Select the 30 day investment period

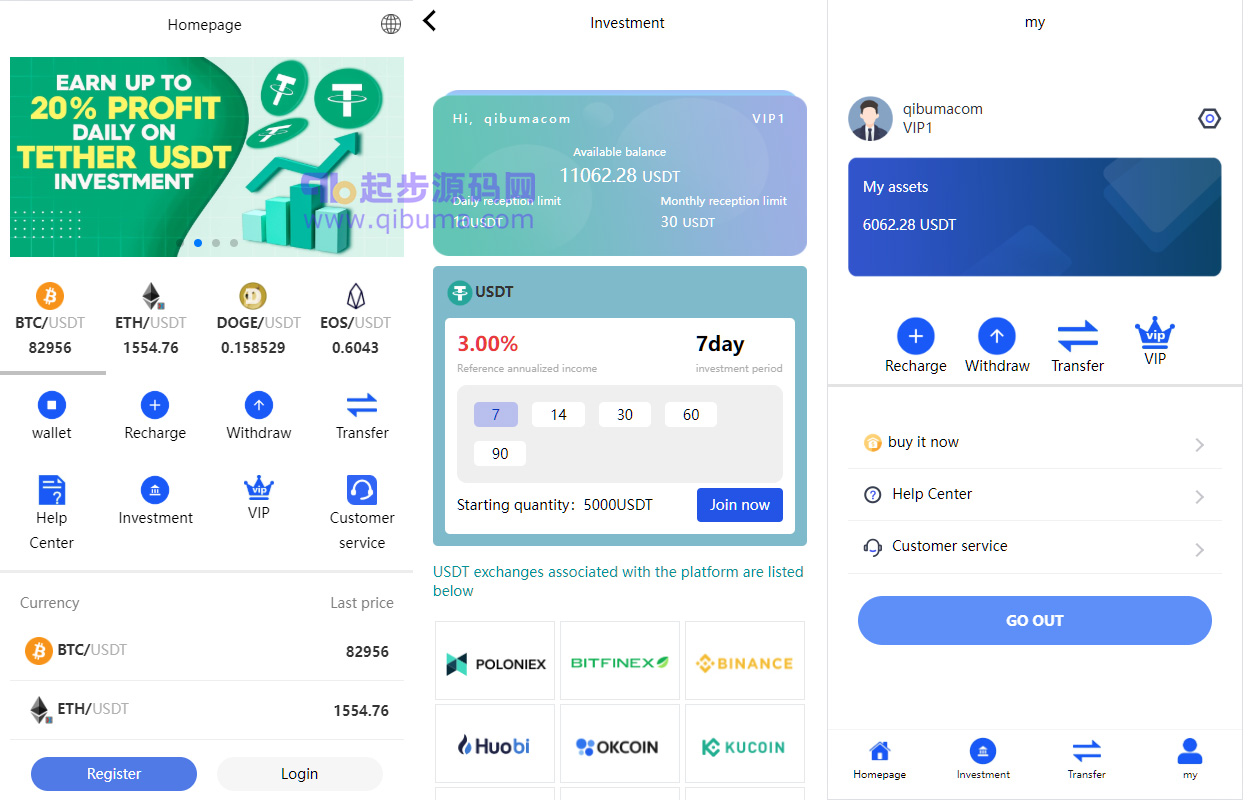click(x=625, y=415)
